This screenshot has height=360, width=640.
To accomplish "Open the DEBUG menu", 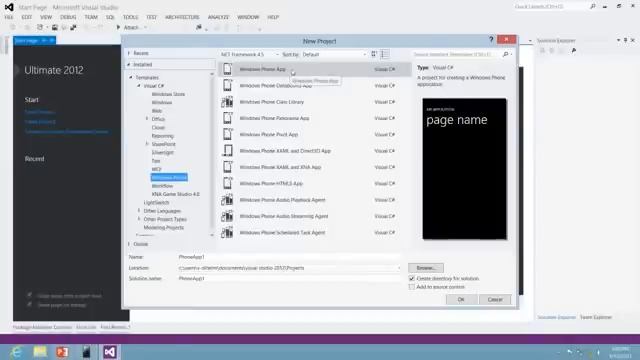I will tap(68, 17).
